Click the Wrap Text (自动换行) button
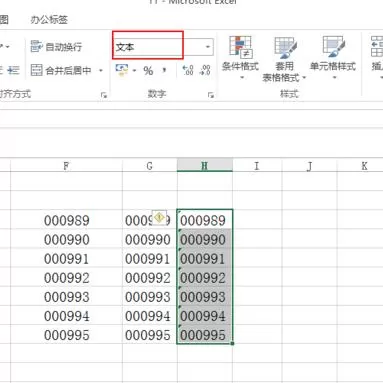Screen dimensions: 383x383 (56, 47)
